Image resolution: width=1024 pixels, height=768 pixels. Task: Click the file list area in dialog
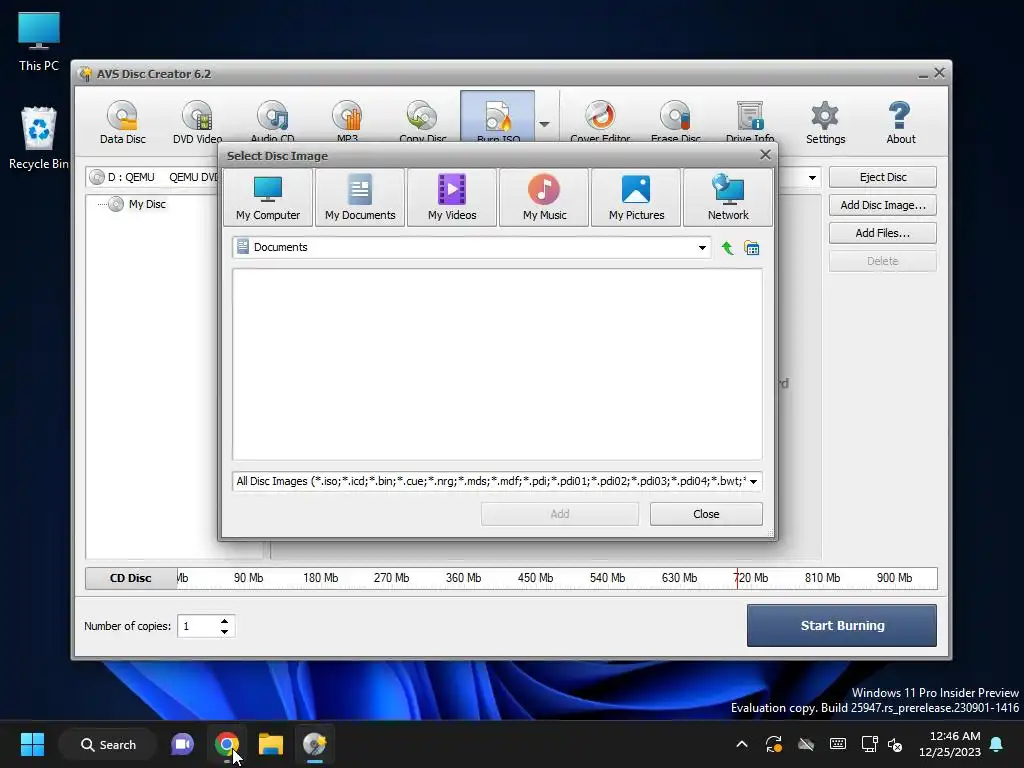pyautogui.click(x=497, y=364)
